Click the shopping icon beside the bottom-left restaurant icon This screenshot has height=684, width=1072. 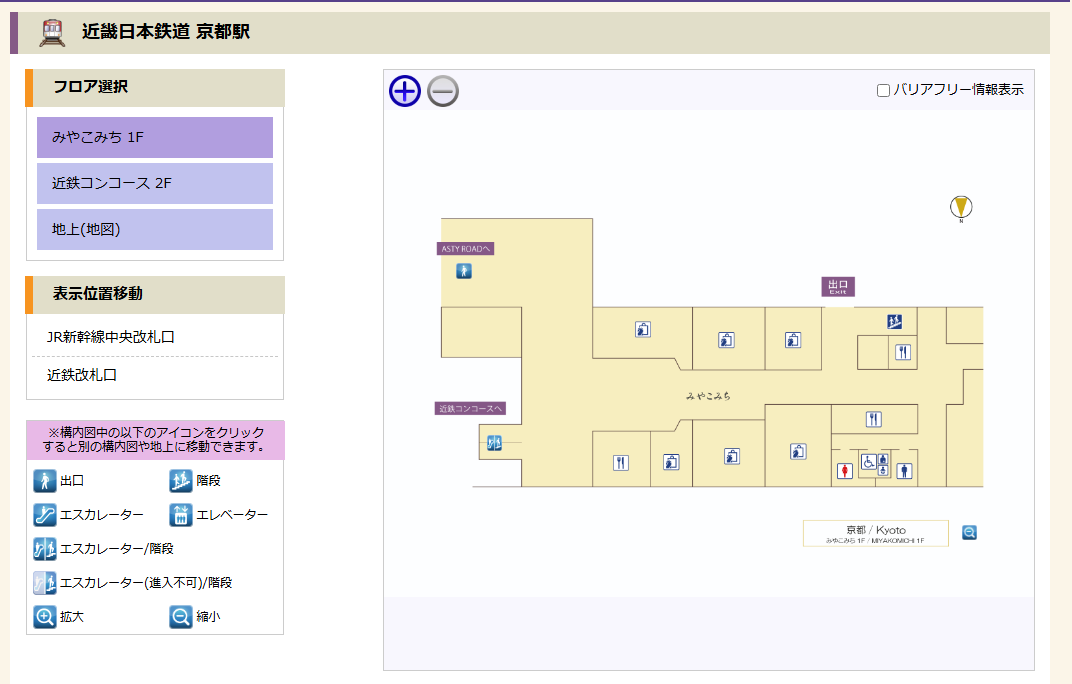(x=671, y=462)
